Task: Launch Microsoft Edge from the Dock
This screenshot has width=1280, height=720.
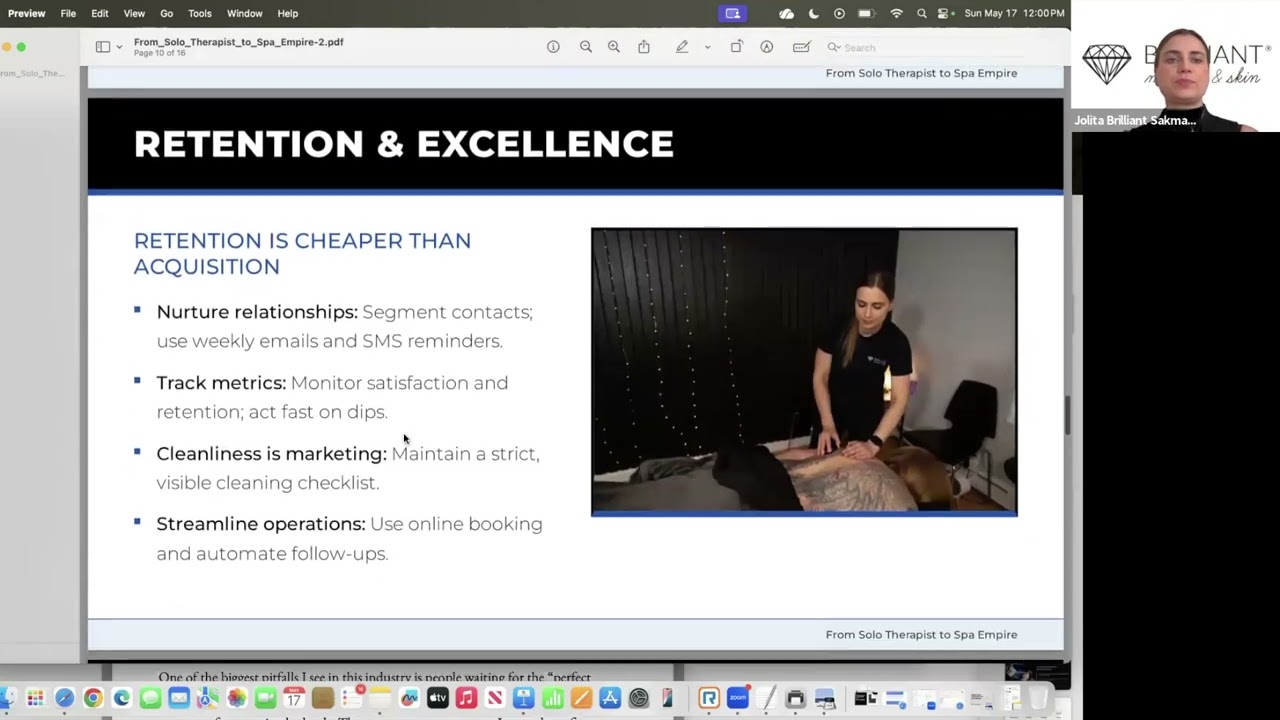Action: coord(121,698)
